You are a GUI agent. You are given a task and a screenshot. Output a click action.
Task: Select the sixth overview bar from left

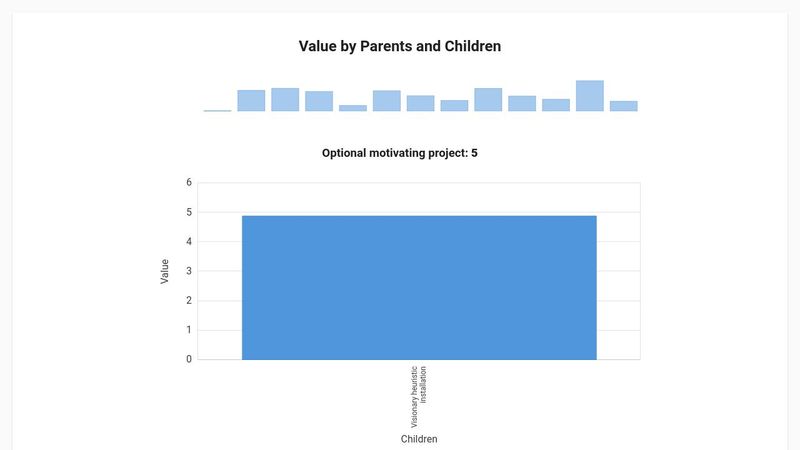pyautogui.click(x=387, y=101)
